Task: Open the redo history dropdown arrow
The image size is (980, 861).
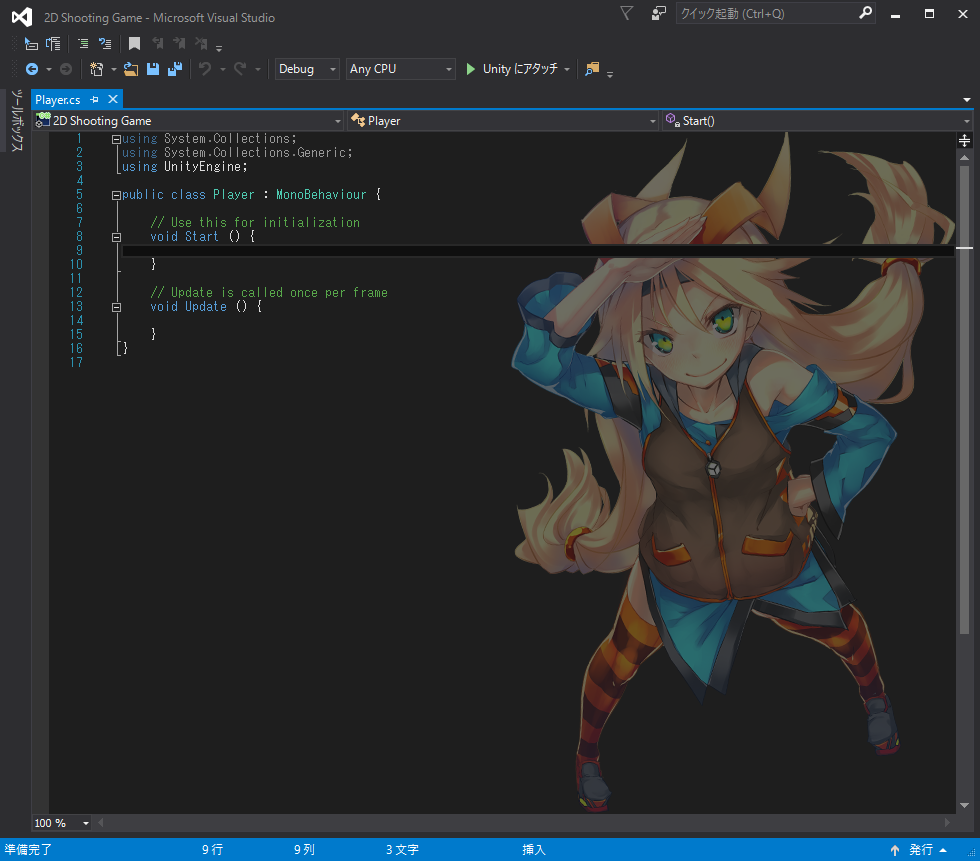Action: tap(258, 69)
